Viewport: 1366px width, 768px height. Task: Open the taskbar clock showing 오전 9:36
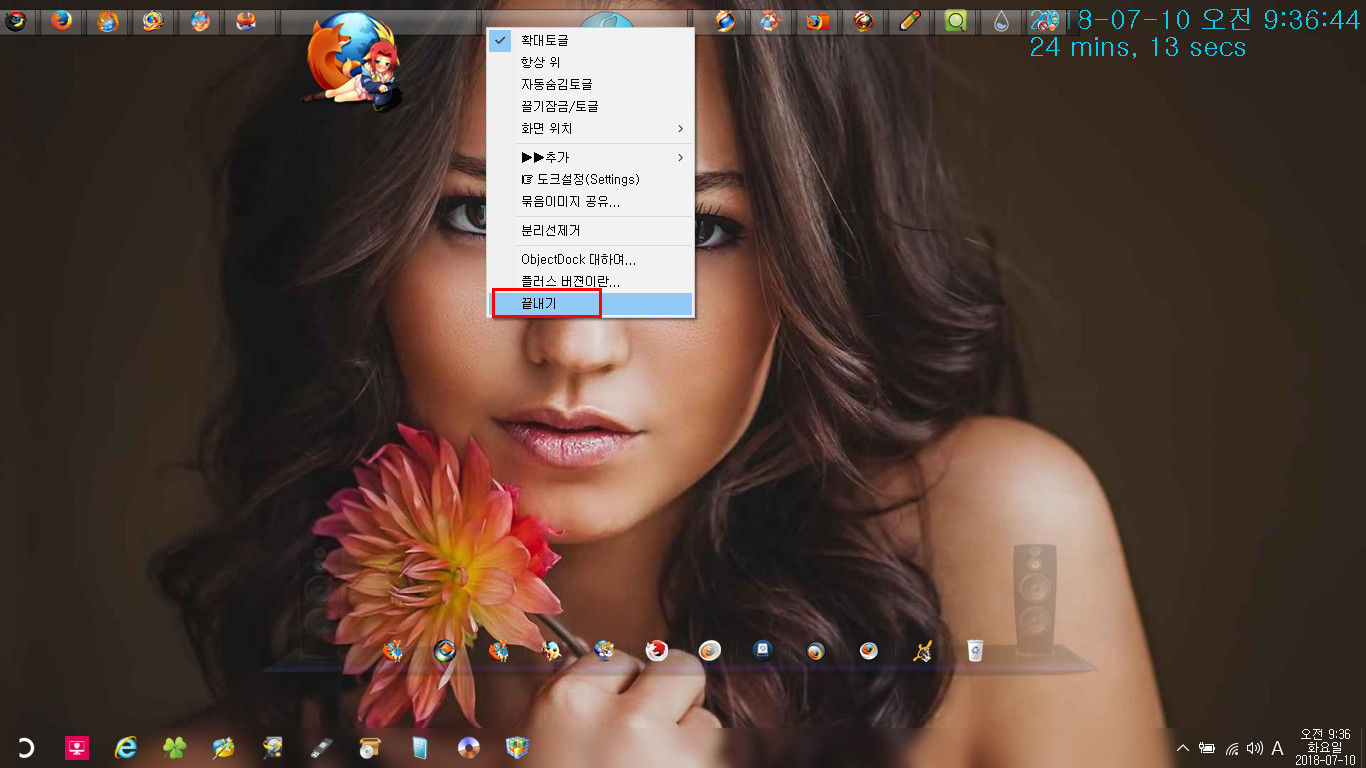pos(1324,747)
